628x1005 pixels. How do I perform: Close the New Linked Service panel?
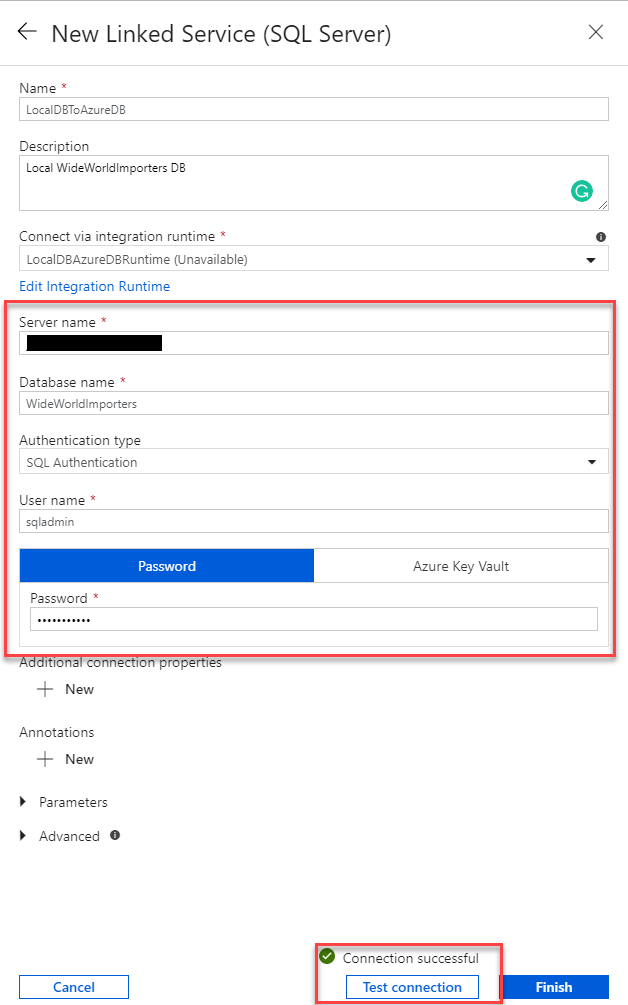[x=596, y=32]
